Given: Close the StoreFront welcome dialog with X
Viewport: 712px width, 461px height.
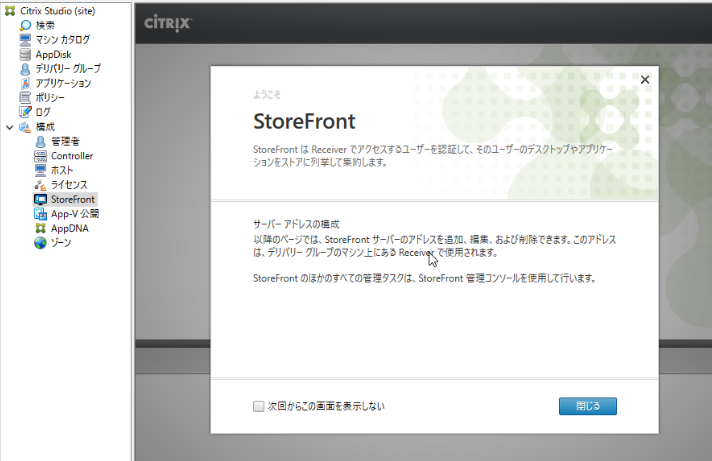Looking at the screenshot, I should [x=644, y=80].
